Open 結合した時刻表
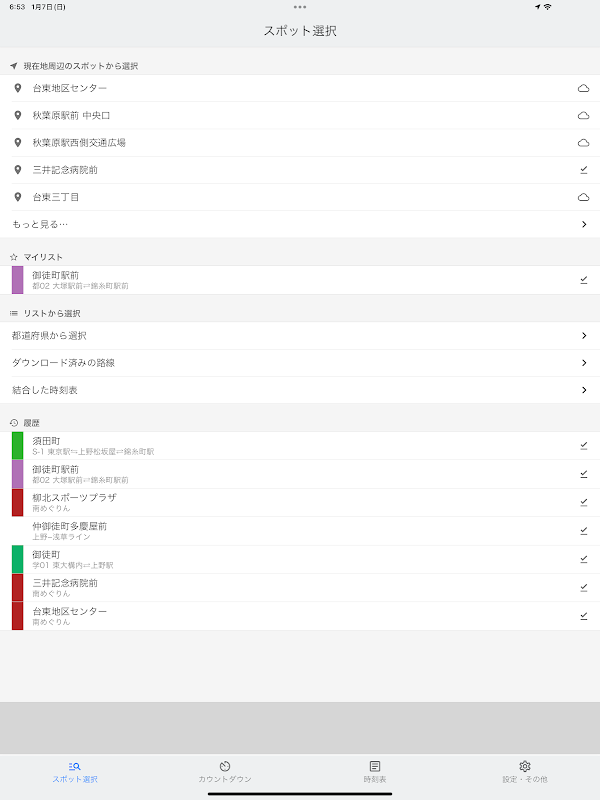Viewport: 600px width, 800px height. (x=300, y=390)
